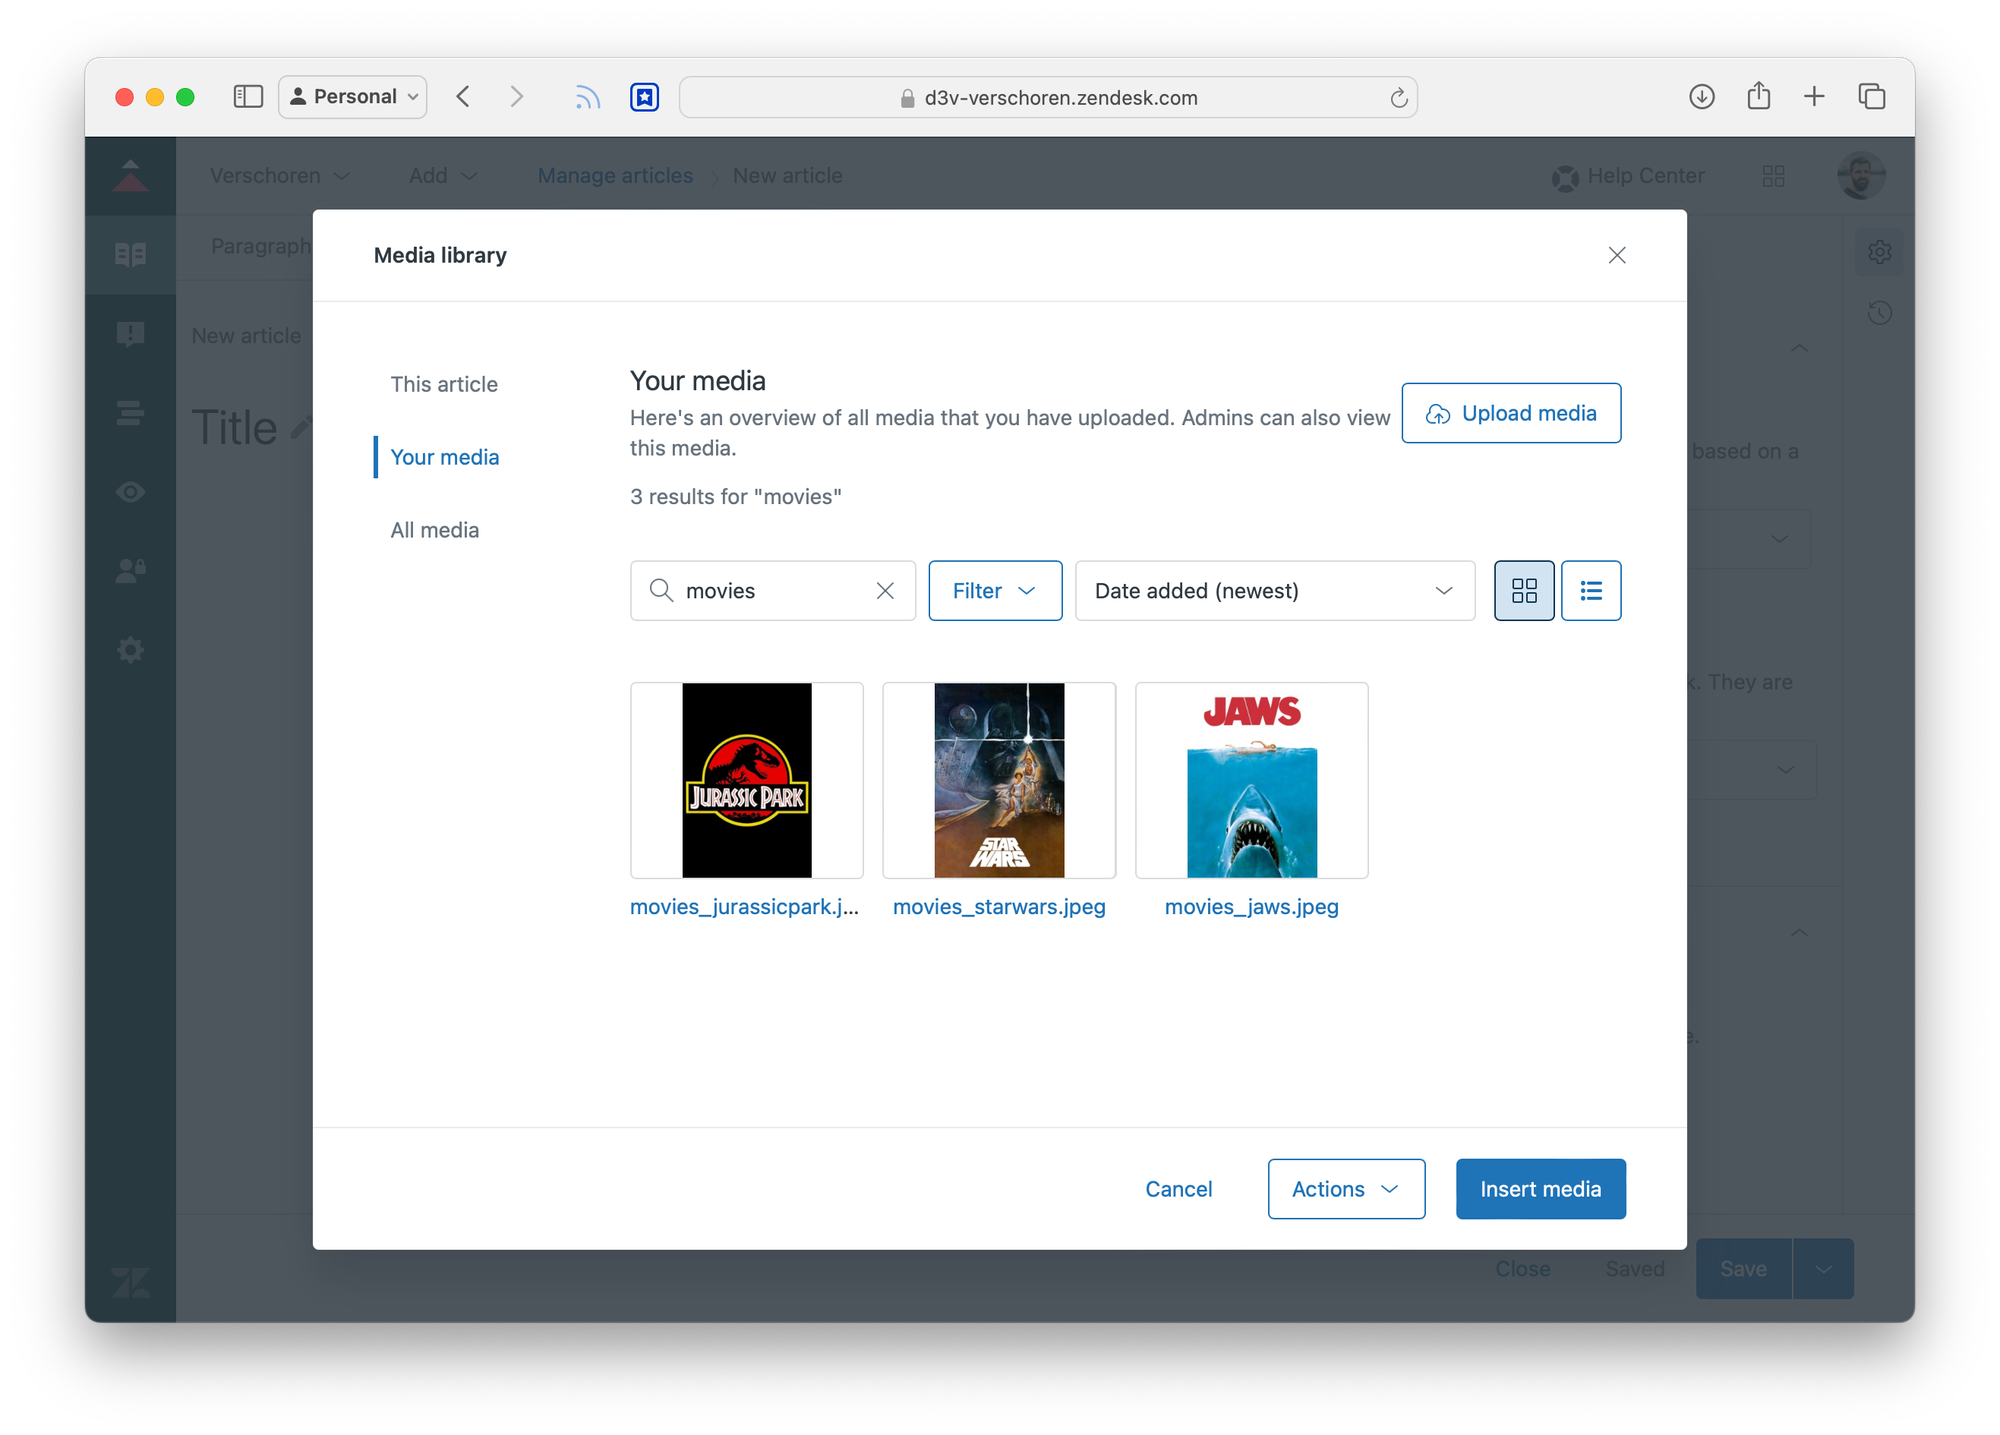
Task: Toggle the Safari sidebar icon
Action: pyautogui.click(x=247, y=97)
